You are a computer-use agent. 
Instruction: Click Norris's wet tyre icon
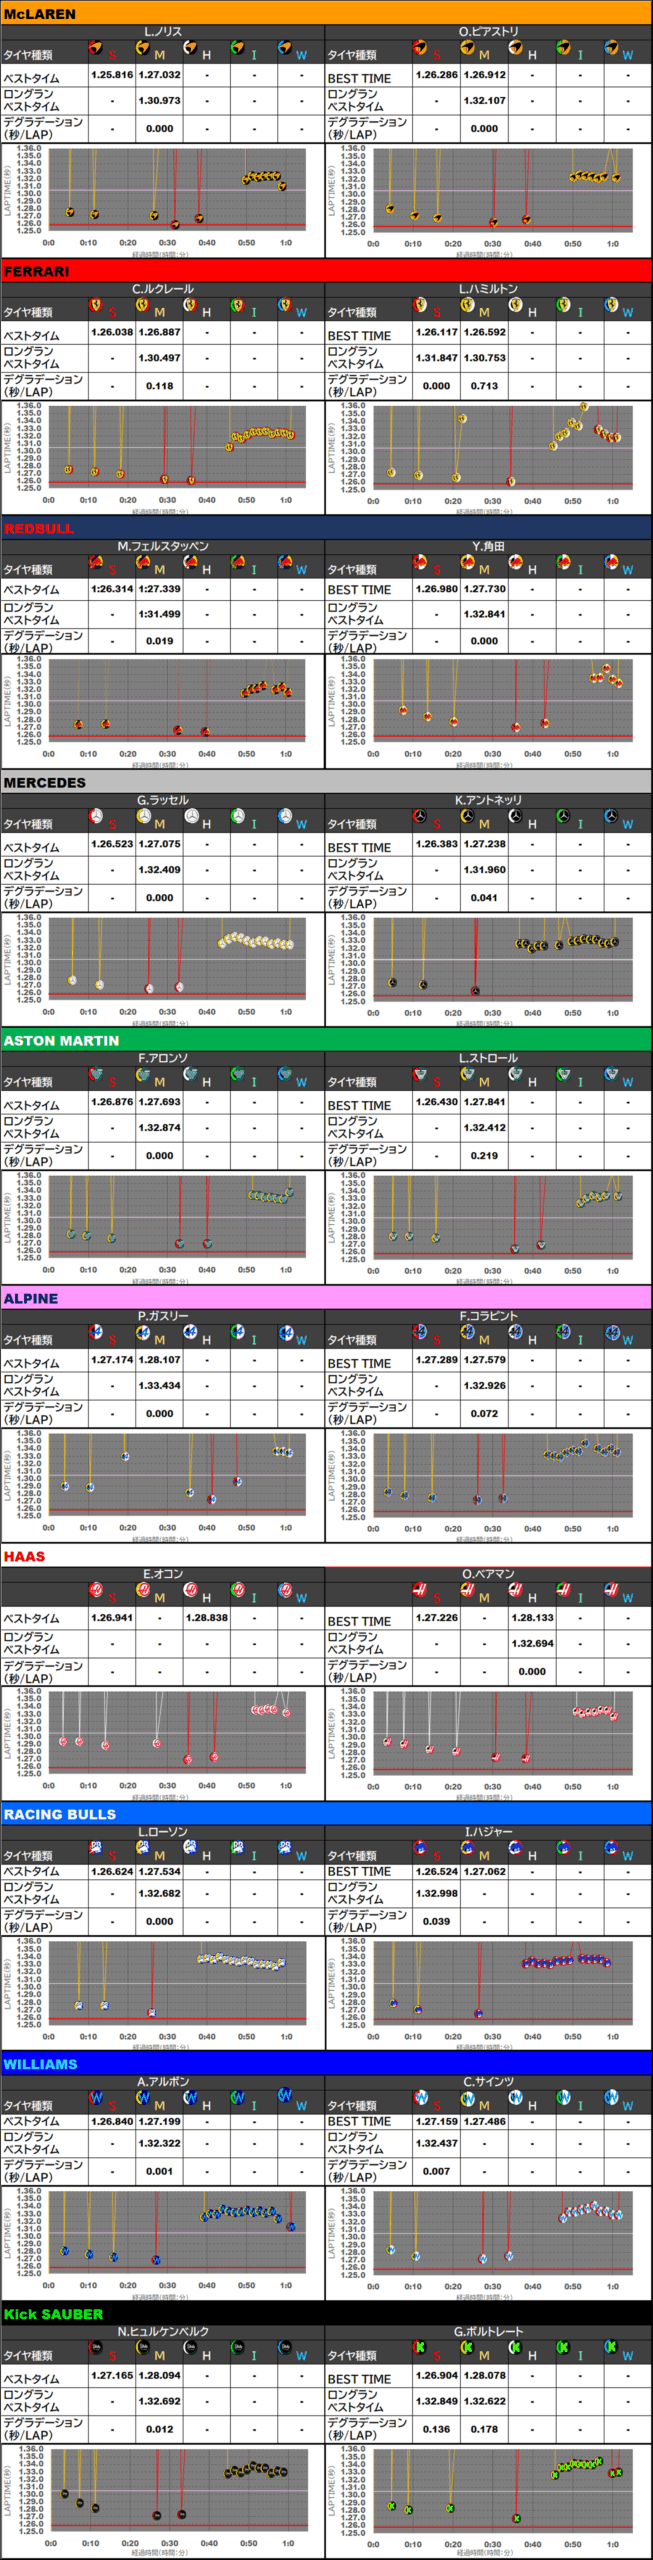click(285, 48)
